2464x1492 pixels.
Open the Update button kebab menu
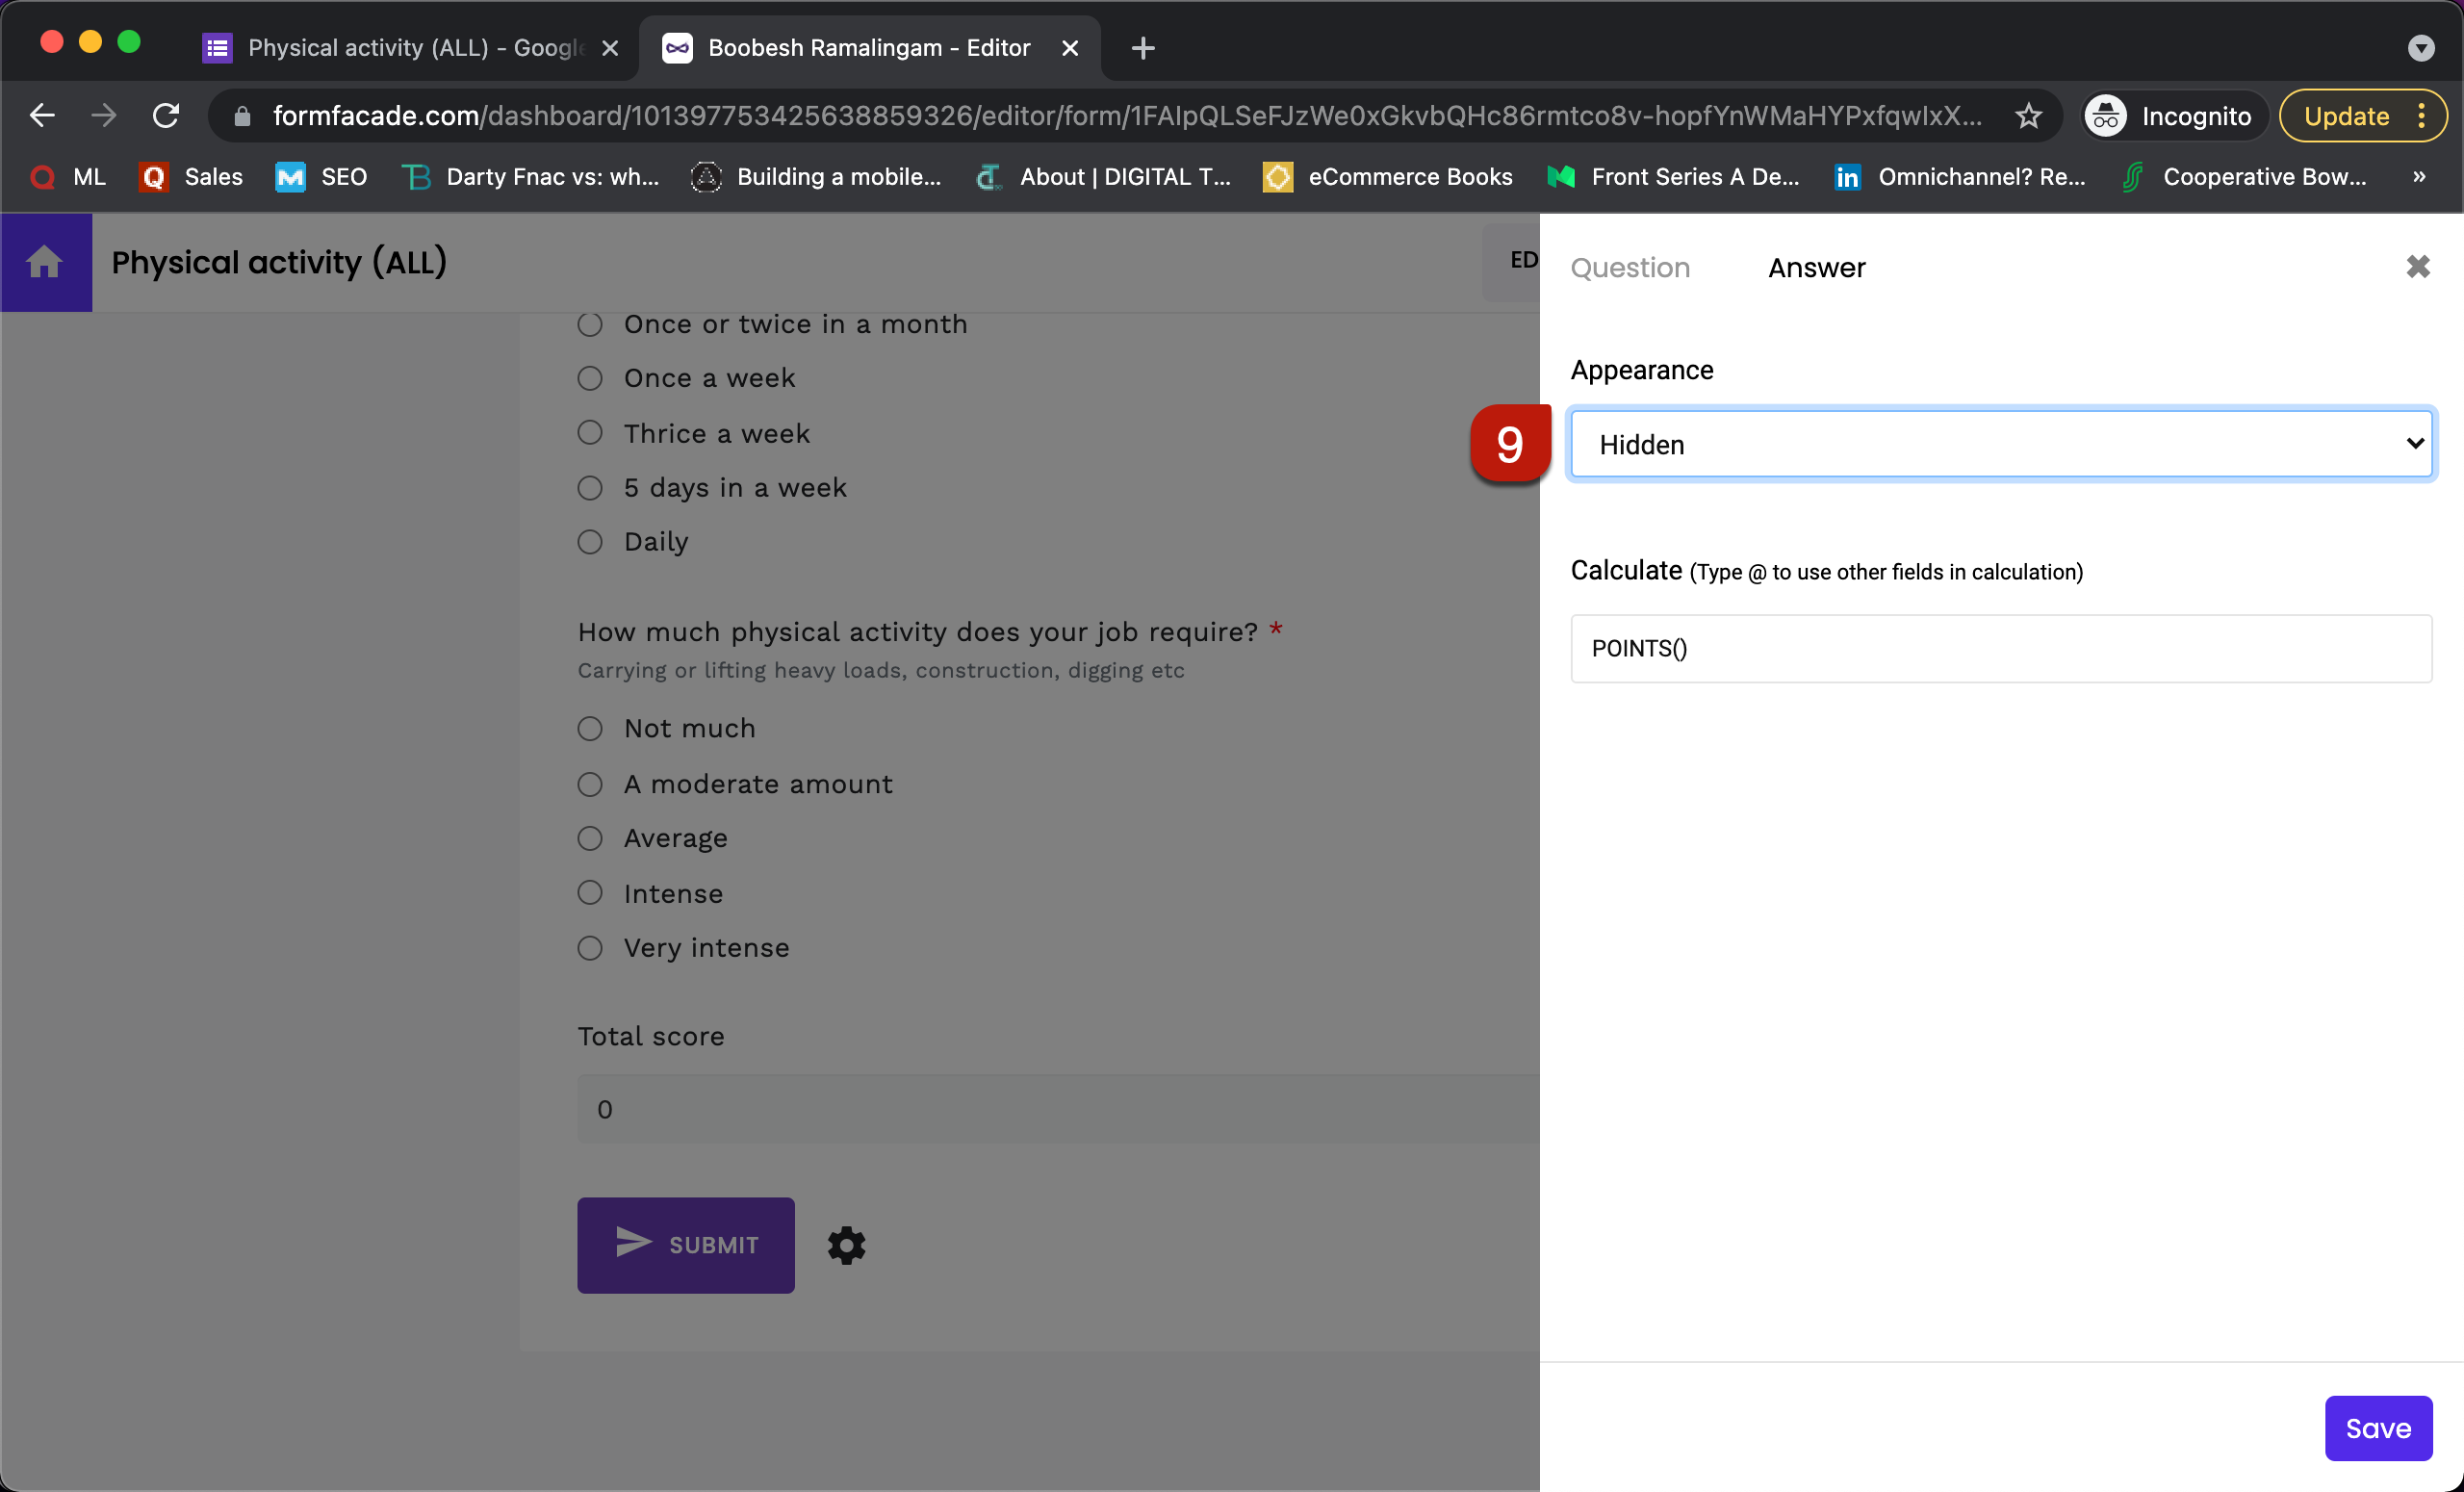(x=2422, y=115)
